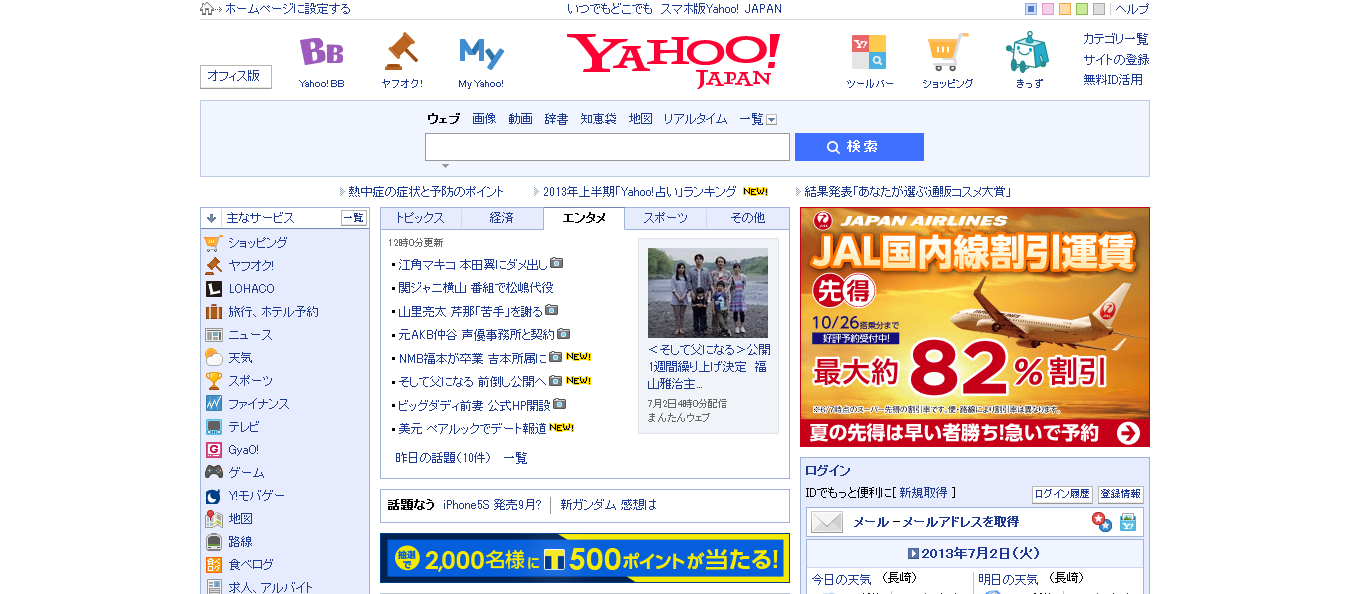Open the 熱中症の症状と予防のポイント link
The image size is (1349, 594).
426,191
